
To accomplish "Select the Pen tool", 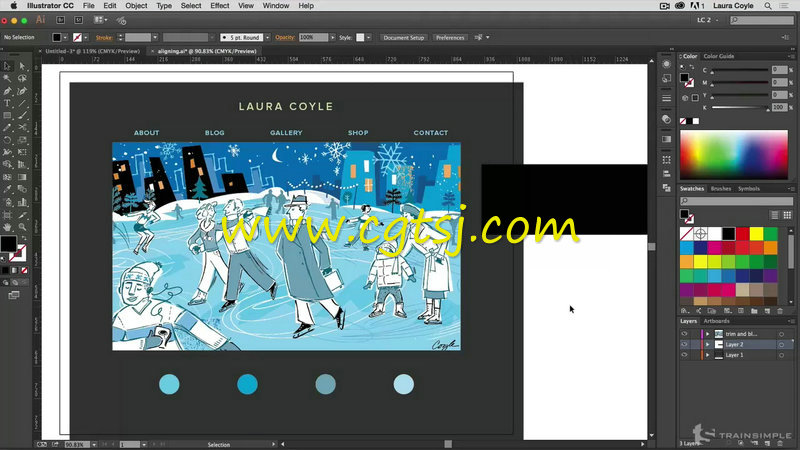I will tap(7, 91).
